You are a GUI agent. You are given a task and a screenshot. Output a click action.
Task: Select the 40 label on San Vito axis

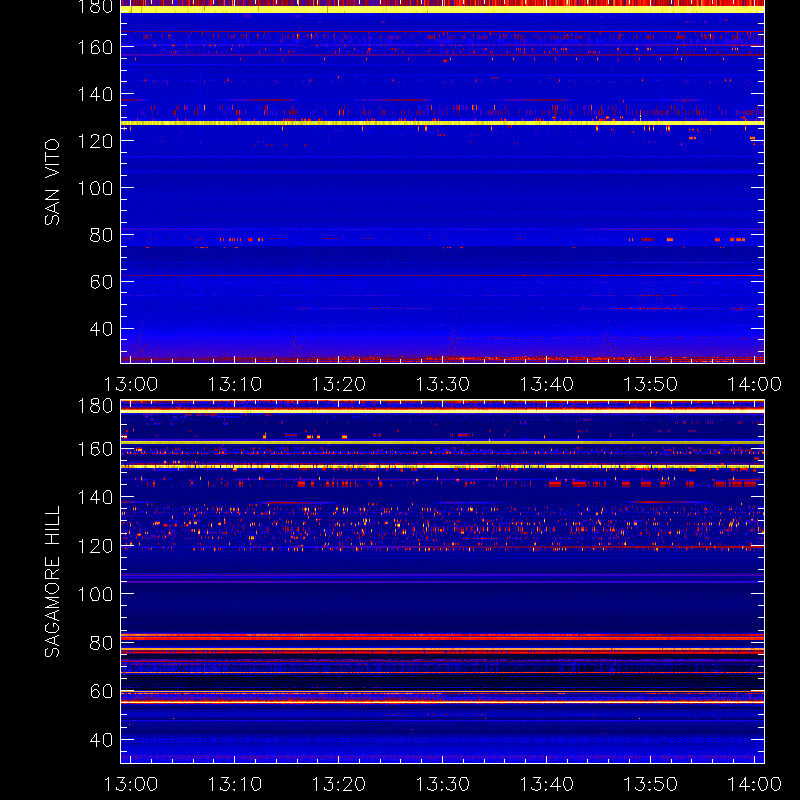(102, 329)
